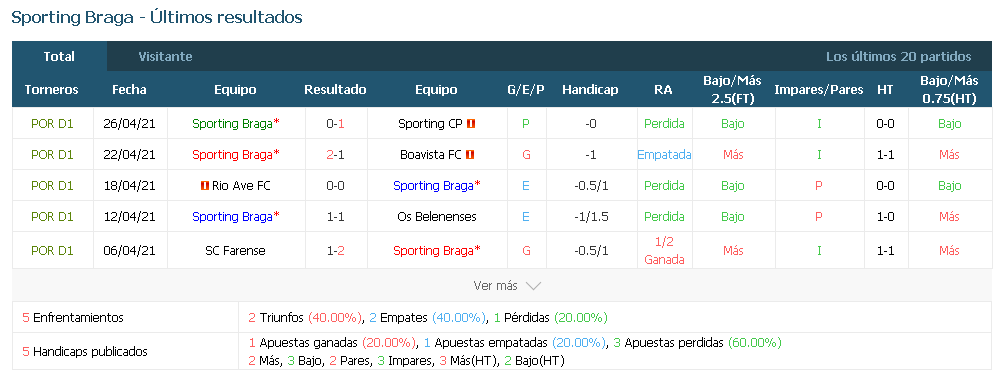Click the Impares/Pares column header
Viewport: 995px width, 382px height.
[819, 89]
